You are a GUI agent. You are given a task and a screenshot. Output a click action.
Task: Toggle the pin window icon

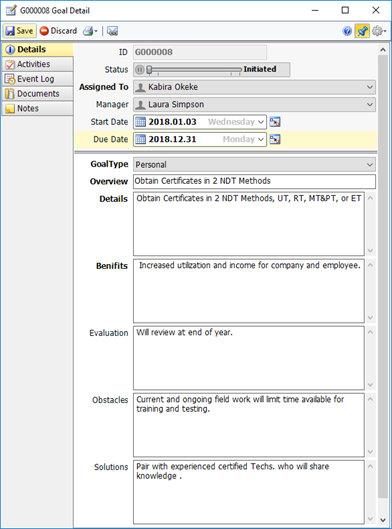(362, 31)
